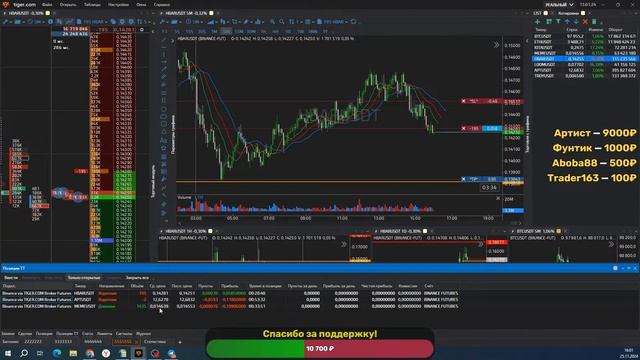Open the Статистика workspace tab

(155, 342)
